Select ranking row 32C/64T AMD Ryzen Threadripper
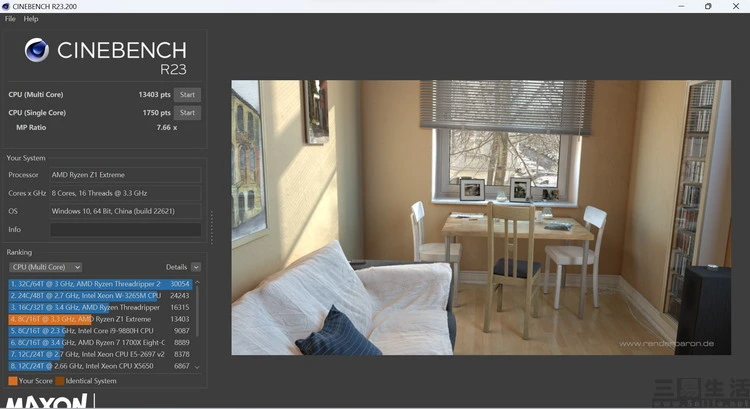This screenshot has height=409, width=750. [x=100, y=284]
